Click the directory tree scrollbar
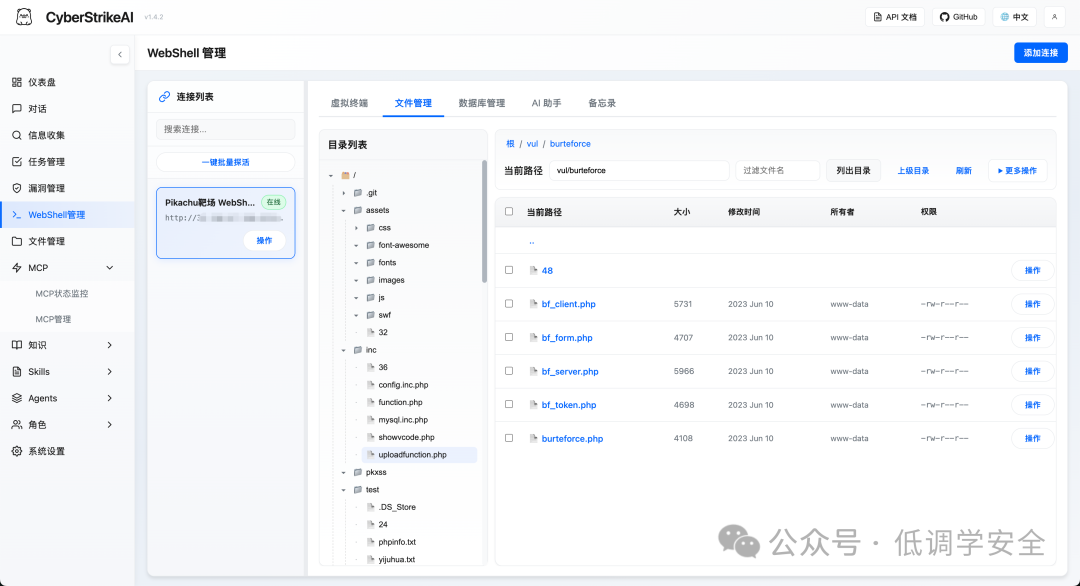1080x586 pixels. coord(484,220)
